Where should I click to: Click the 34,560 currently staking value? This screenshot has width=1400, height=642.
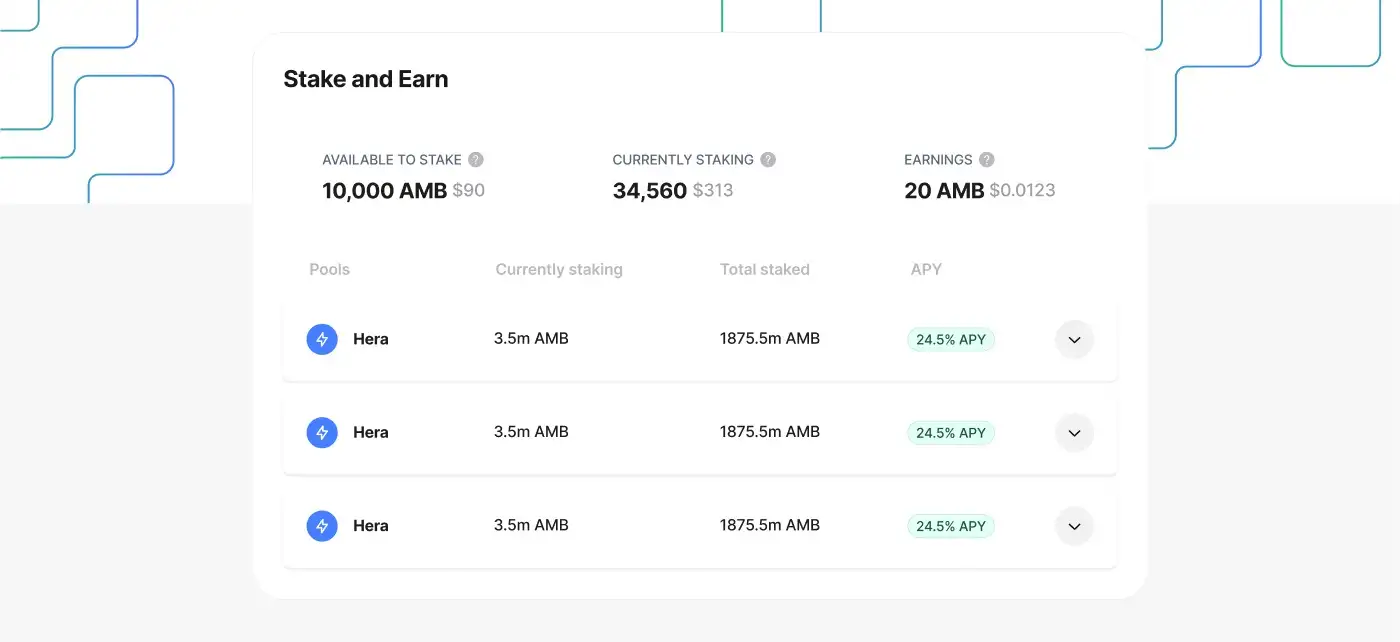click(x=649, y=191)
